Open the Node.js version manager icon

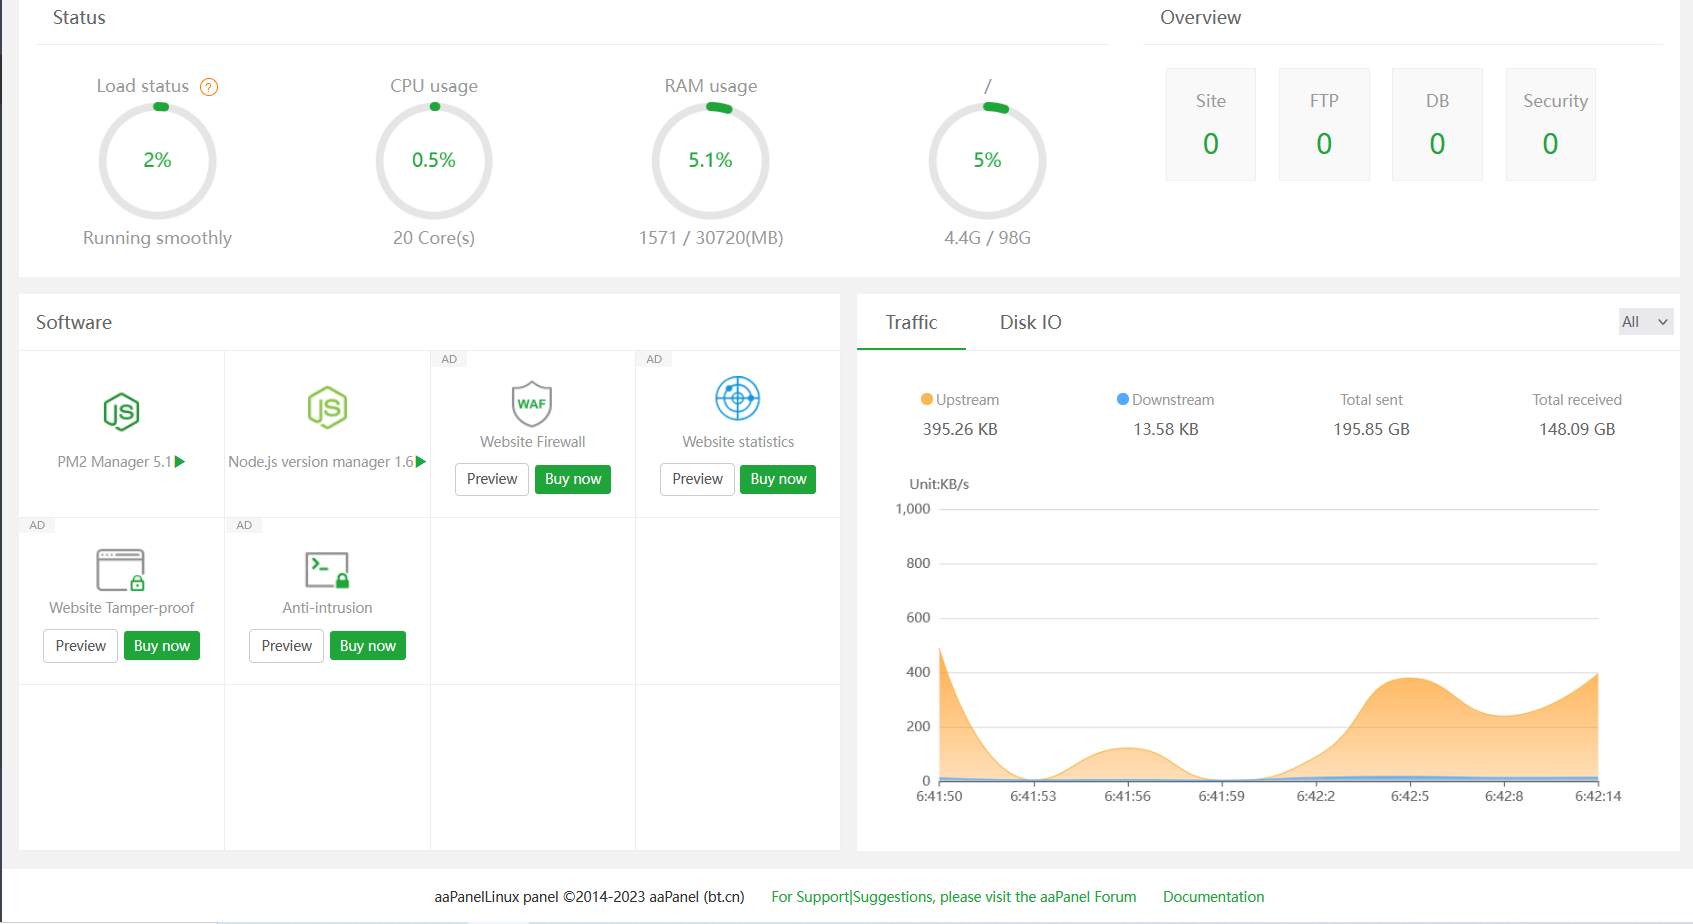pos(327,408)
